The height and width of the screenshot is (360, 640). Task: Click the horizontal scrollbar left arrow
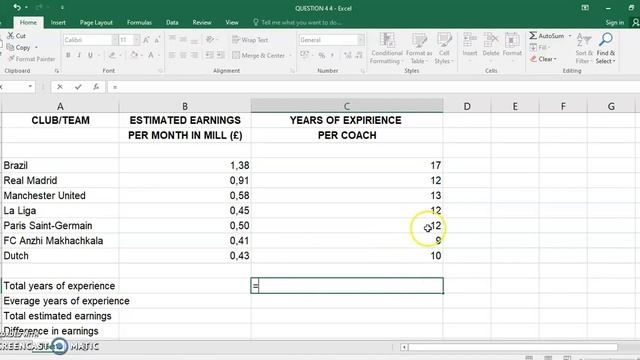(404, 347)
